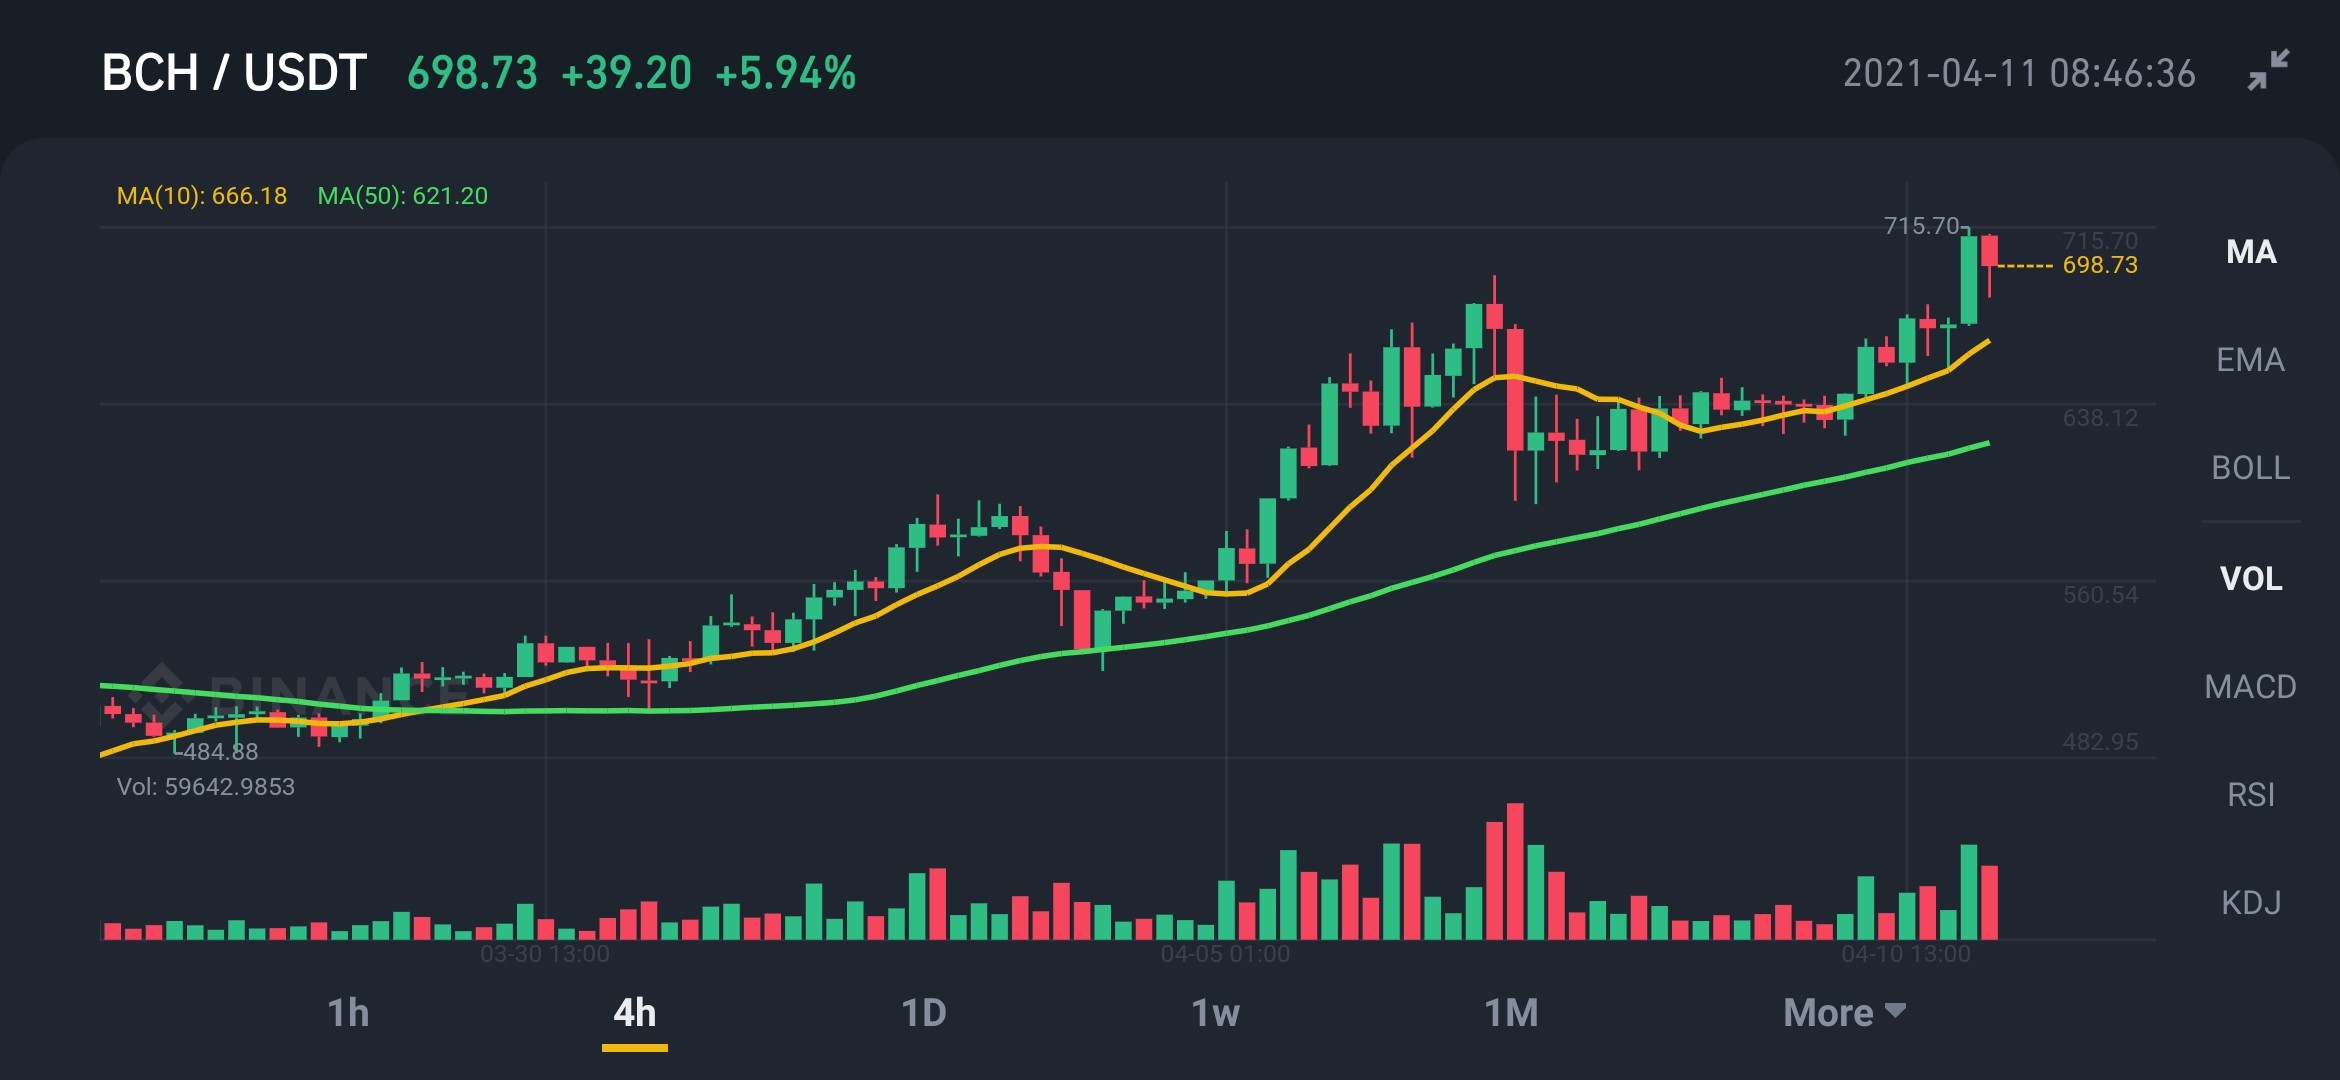
Task: Switch chart to 1D interval
Action: pyautogui.click(x=923, y=1013)
